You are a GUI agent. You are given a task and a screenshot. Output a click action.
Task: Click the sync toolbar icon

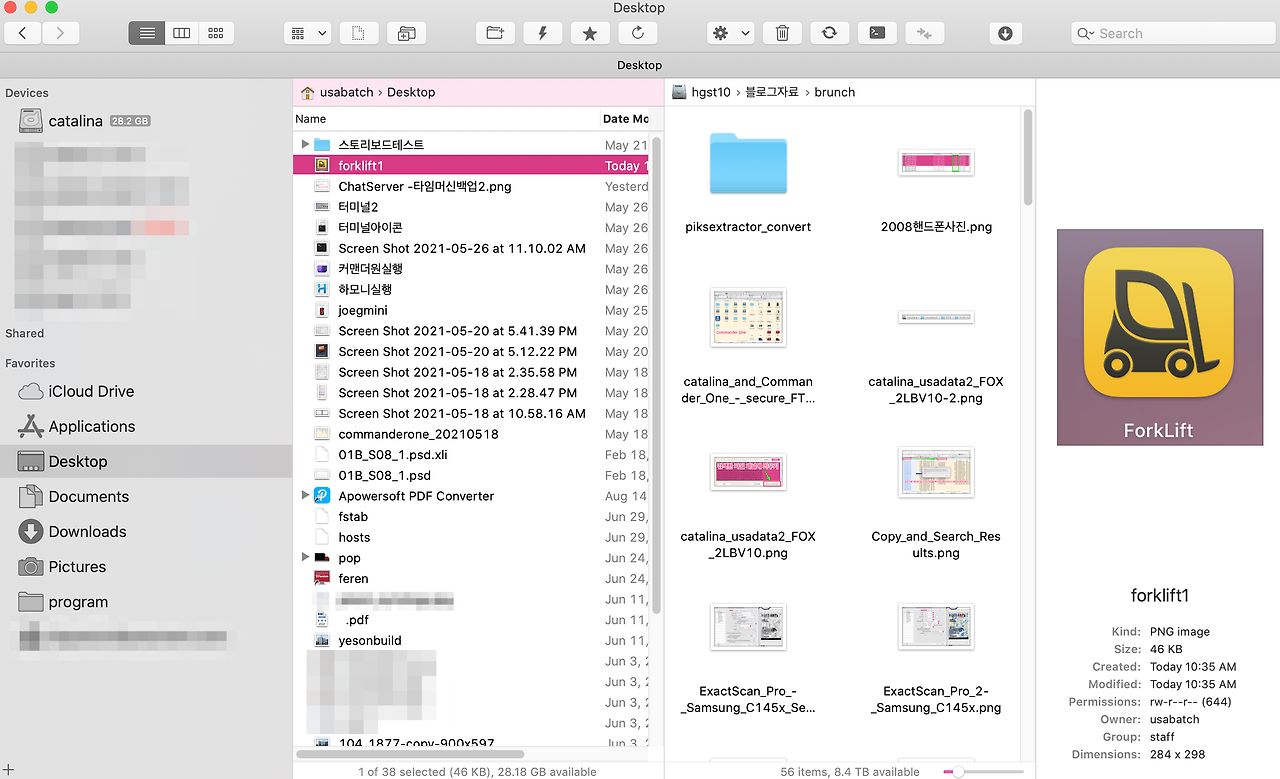[x=829, y=33]
